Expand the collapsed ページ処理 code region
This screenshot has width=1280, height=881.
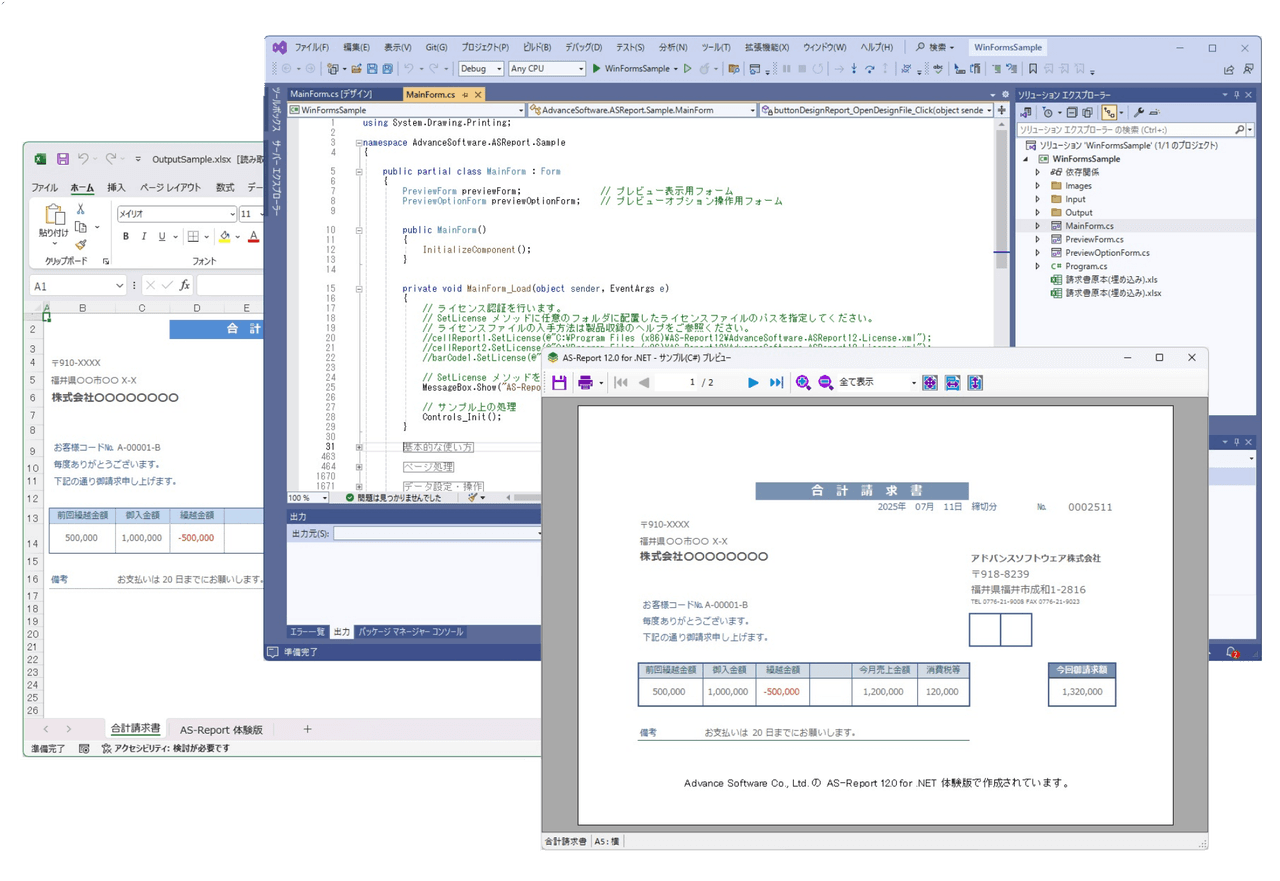359,467
